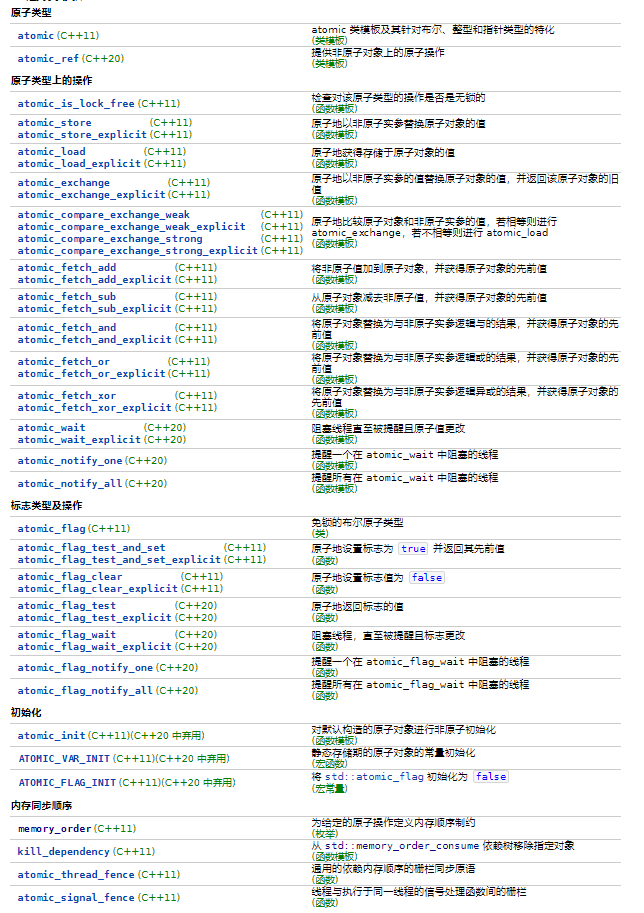Screen dimensions: 644x913
Task: Click the 内存同步顺序 section heading
Action: (x=41, y=806)
